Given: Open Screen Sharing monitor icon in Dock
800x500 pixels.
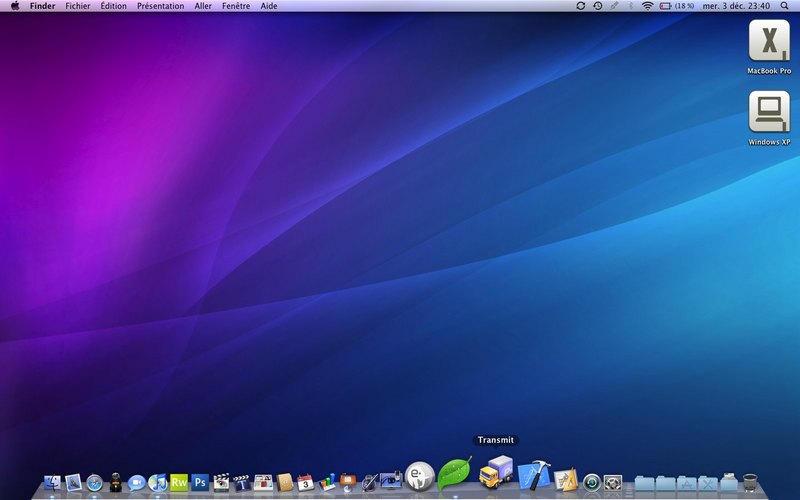Looking at the screenshot, I should pyautogui.click(x=391, y=481).
